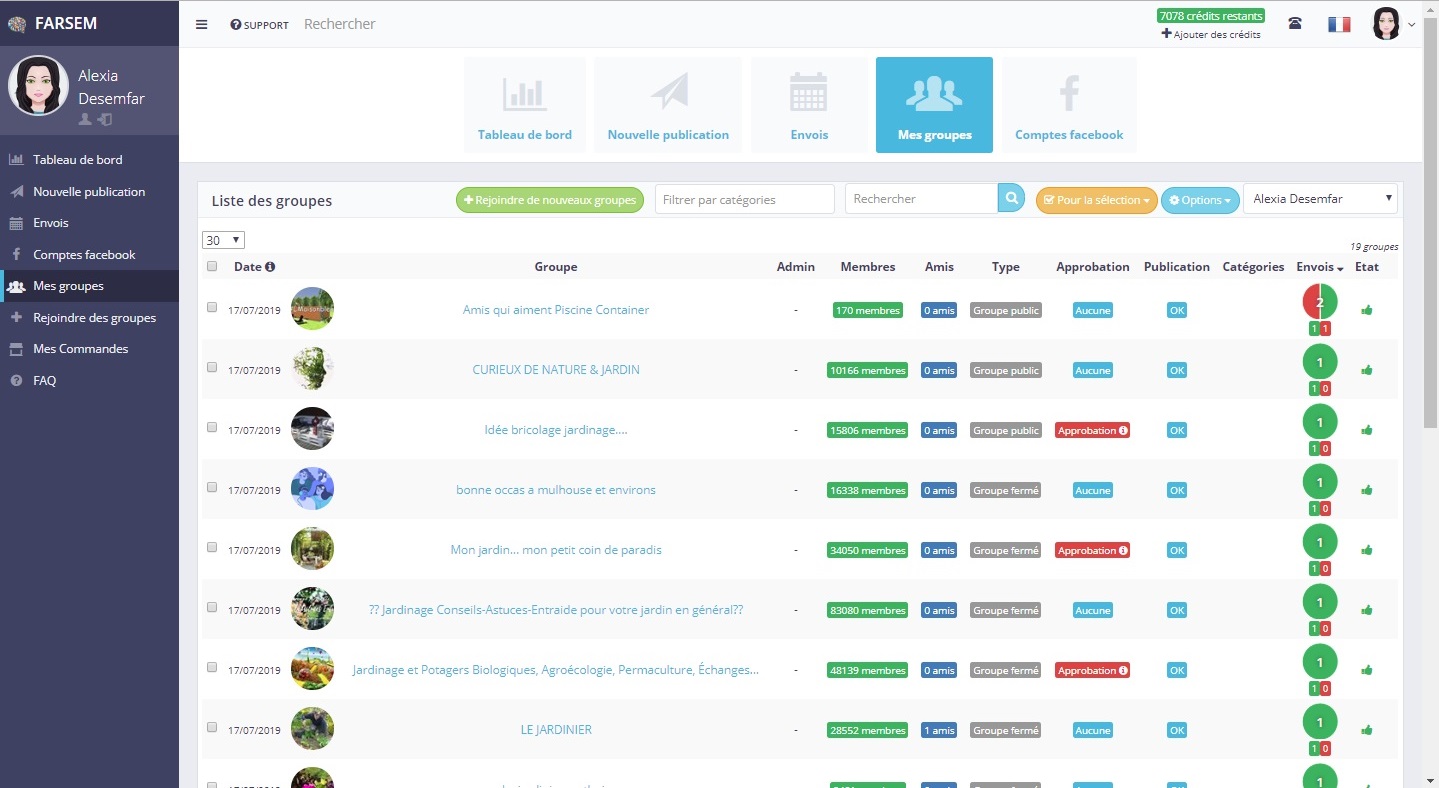Check the select-all groups checkbox in header
This screenshot has width=1439, height=788.
[212, 266]
